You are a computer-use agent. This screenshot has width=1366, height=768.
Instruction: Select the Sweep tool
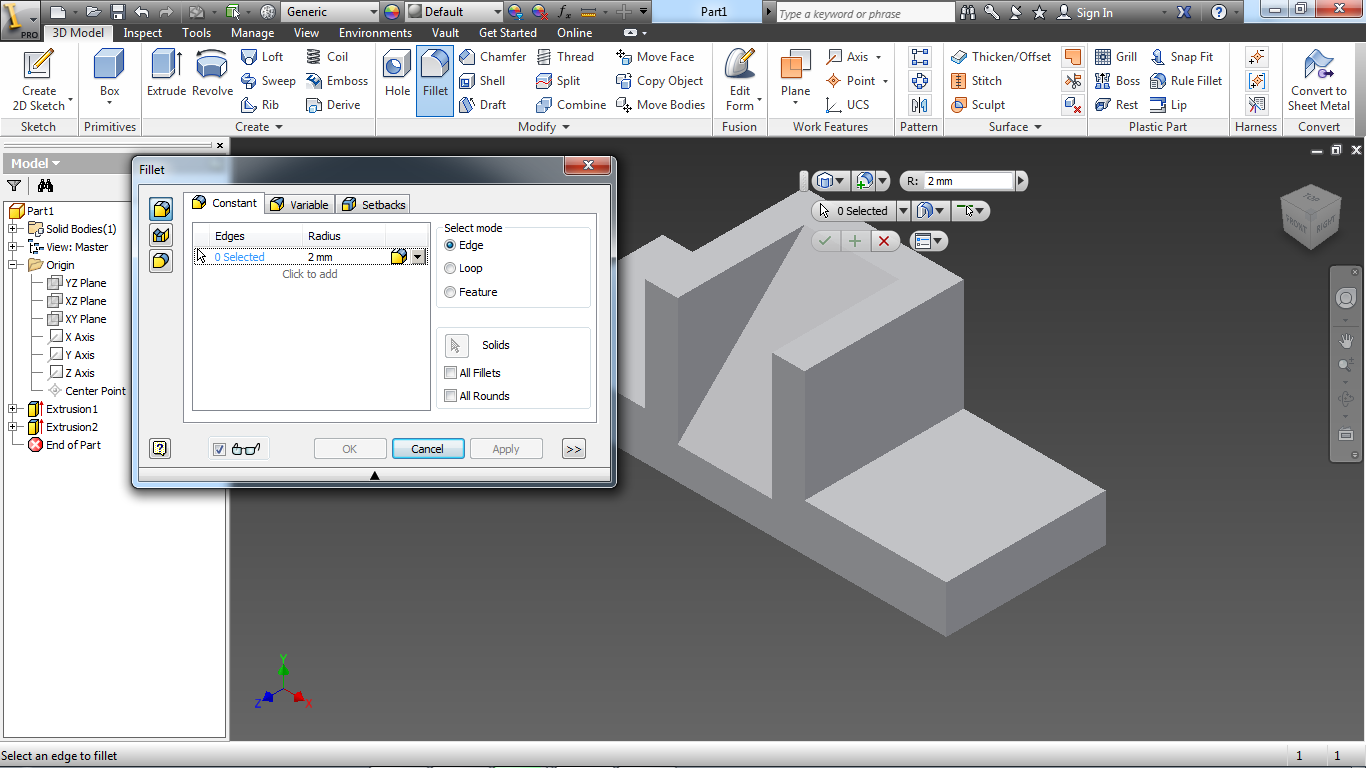[x=268, y=81]
